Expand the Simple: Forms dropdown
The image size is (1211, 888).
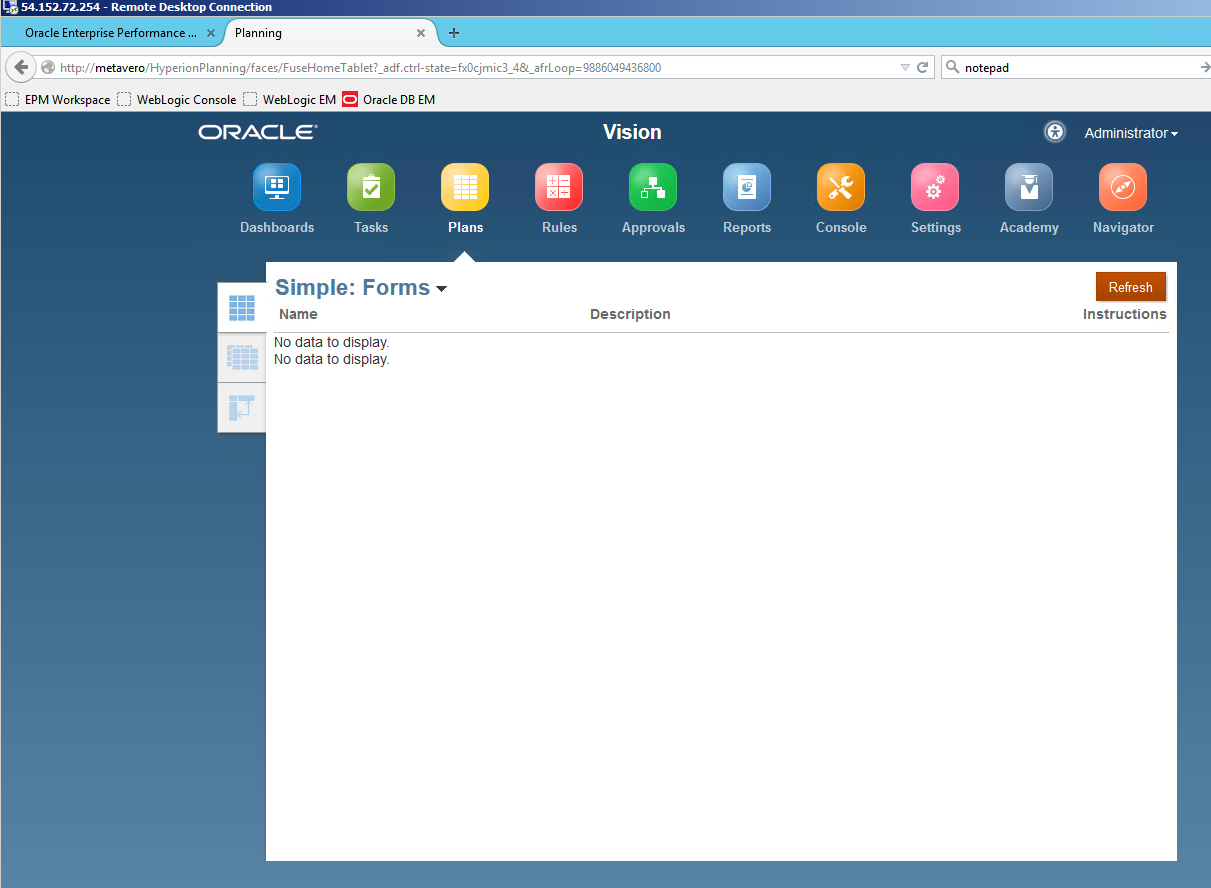[x=441, y=289]
